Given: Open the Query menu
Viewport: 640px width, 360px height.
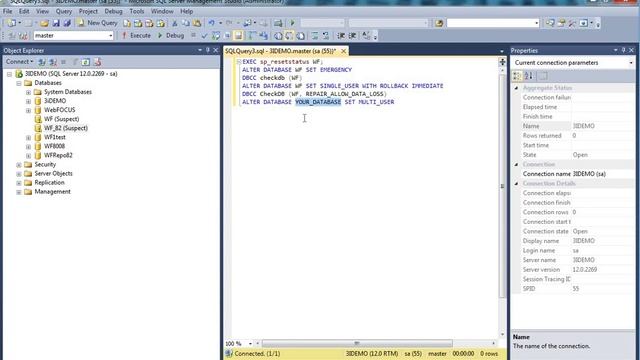Looking at the screenshot, I should coord(64,11).
